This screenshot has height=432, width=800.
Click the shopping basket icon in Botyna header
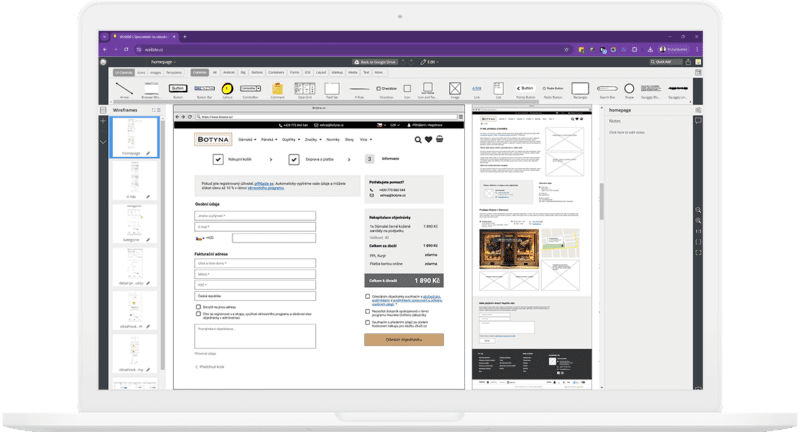pos(439,140)
